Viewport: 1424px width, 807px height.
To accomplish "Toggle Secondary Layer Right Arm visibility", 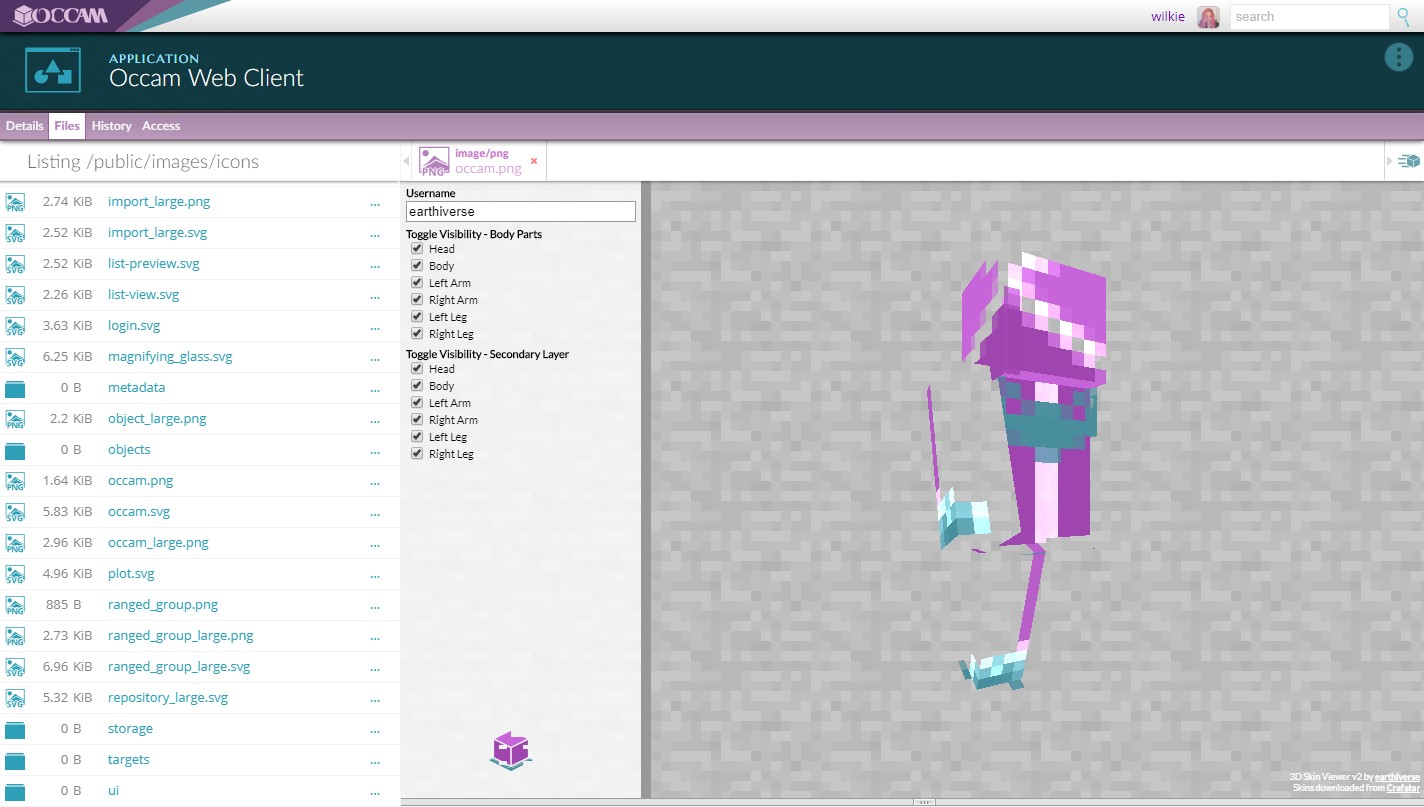I will [417, 419].
